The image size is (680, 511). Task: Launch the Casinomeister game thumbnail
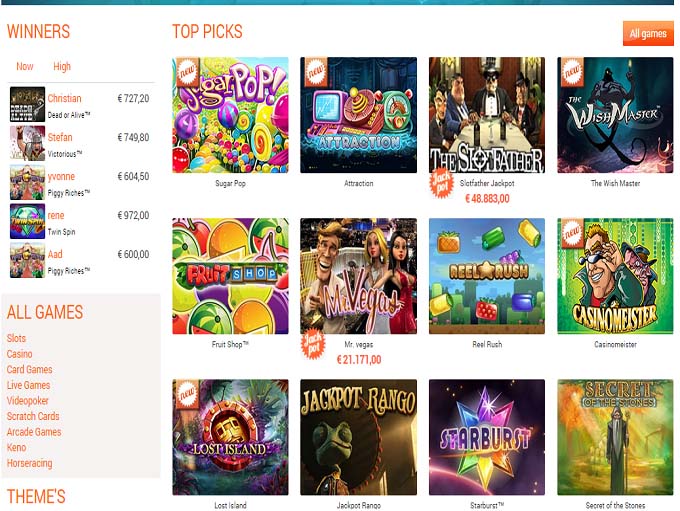(615, 276)
